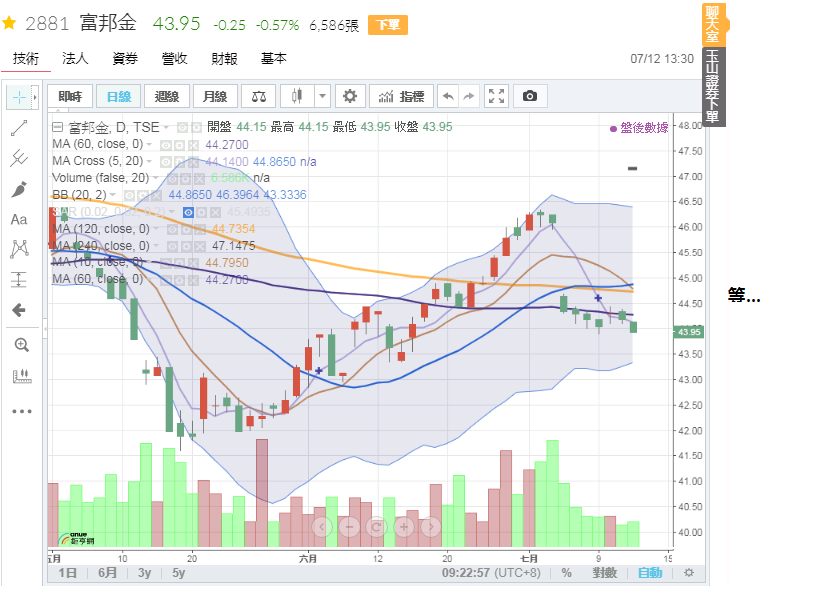Show the hidden SAR indicator
830x600 pixels.
188,213
